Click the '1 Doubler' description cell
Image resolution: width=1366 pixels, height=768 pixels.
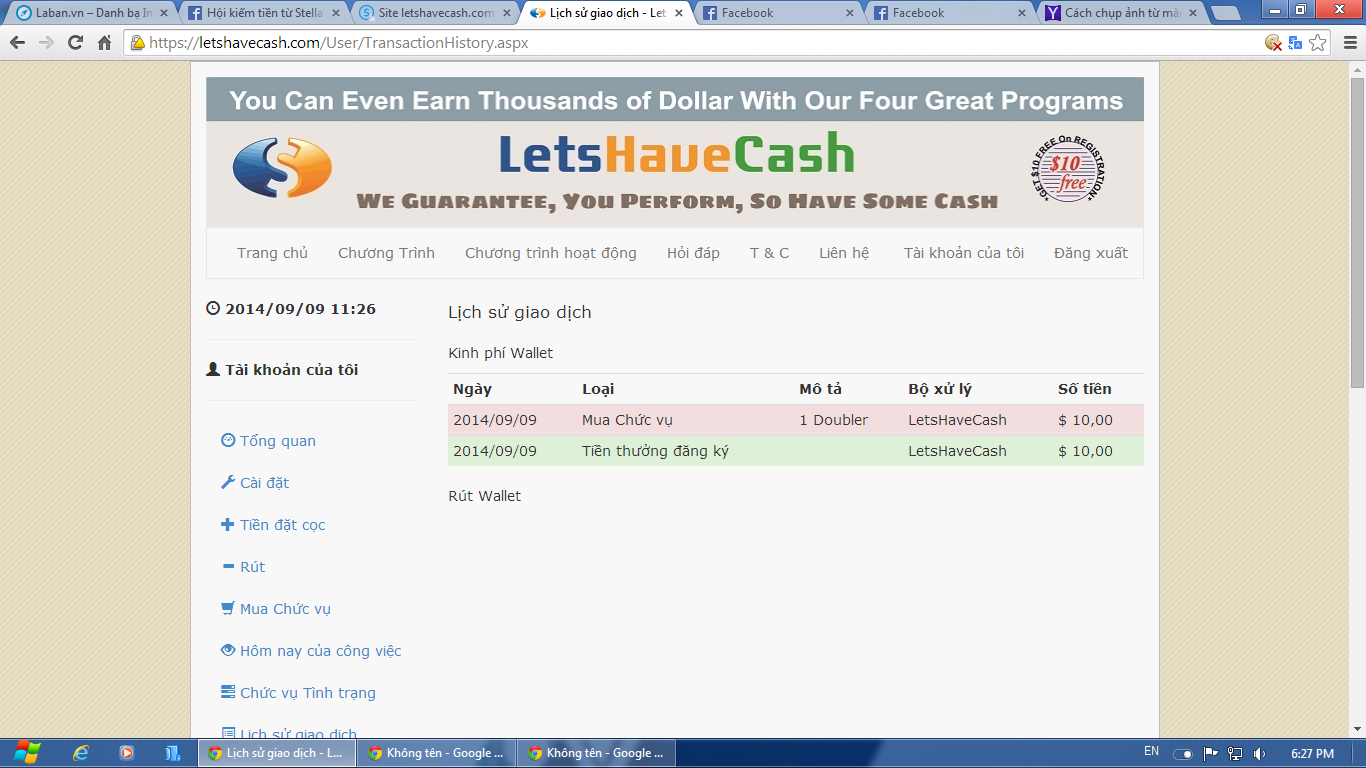834,420
